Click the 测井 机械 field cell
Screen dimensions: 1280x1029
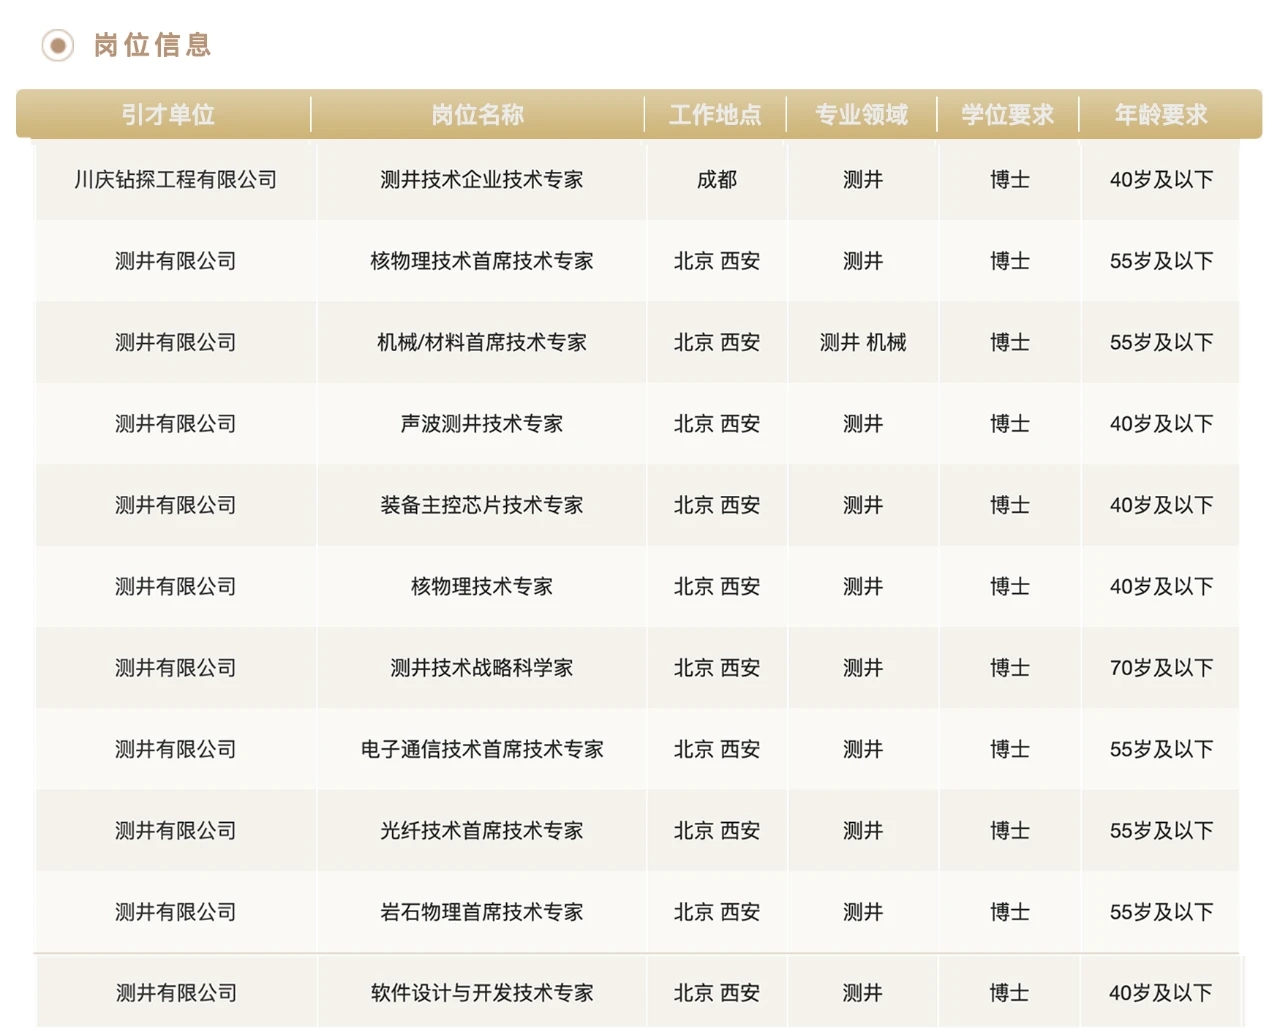pyautogui.click(x=863, y=343)
